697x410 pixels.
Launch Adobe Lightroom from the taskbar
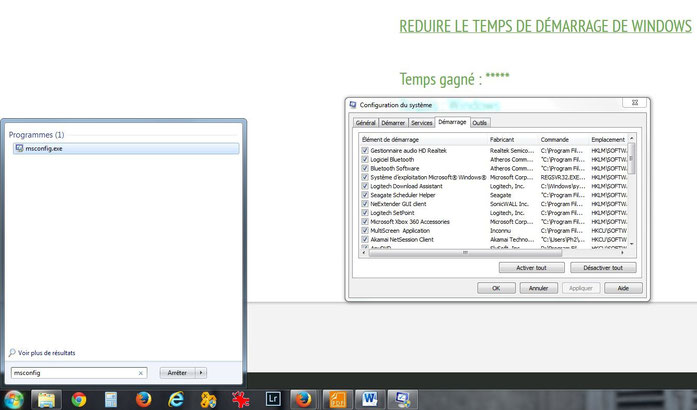tap(272, 399)
